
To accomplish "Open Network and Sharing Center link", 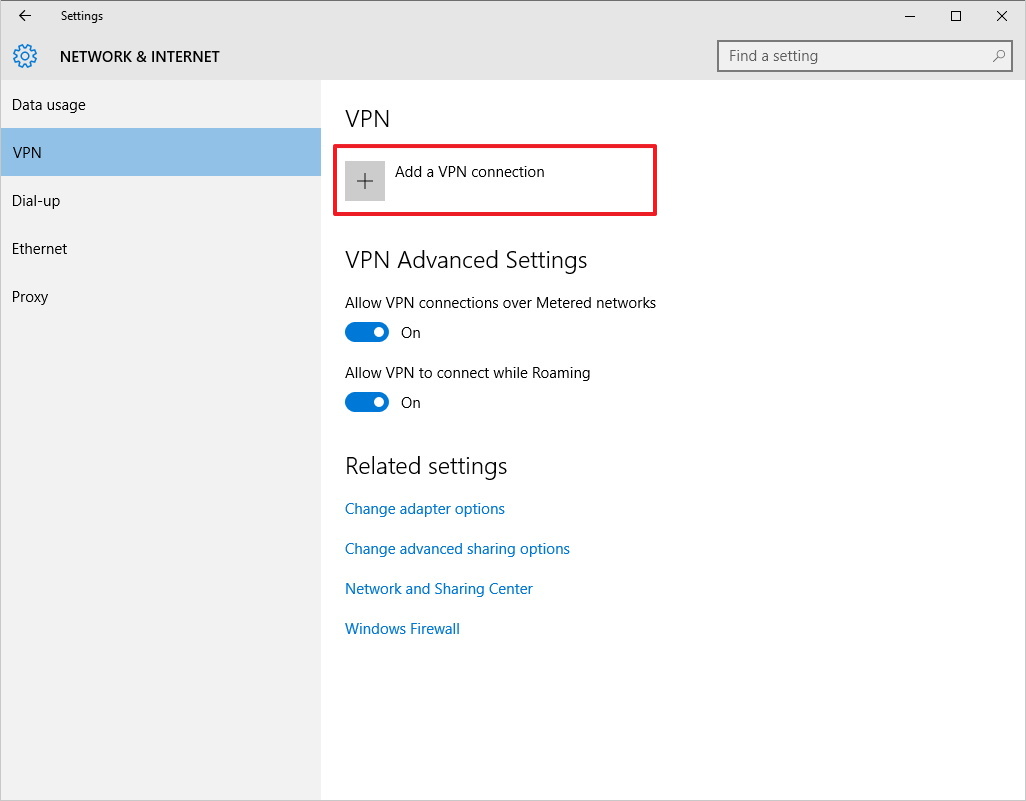I will coord(439,589).
